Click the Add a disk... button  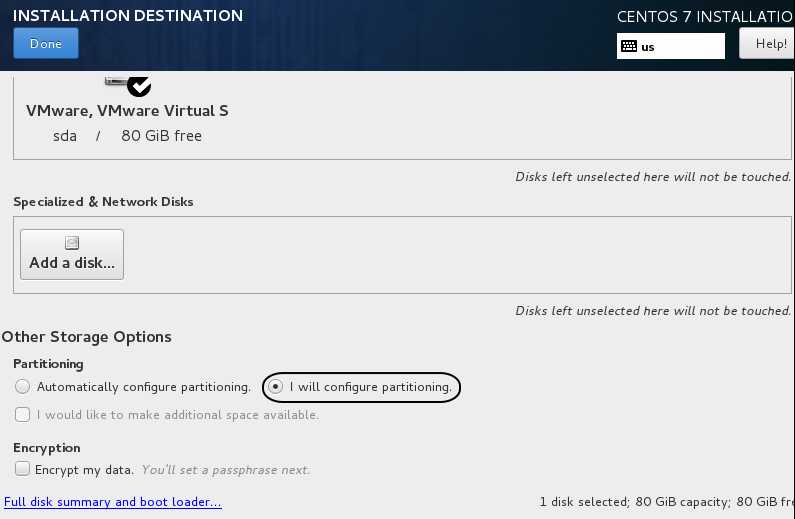coord(72,254)
